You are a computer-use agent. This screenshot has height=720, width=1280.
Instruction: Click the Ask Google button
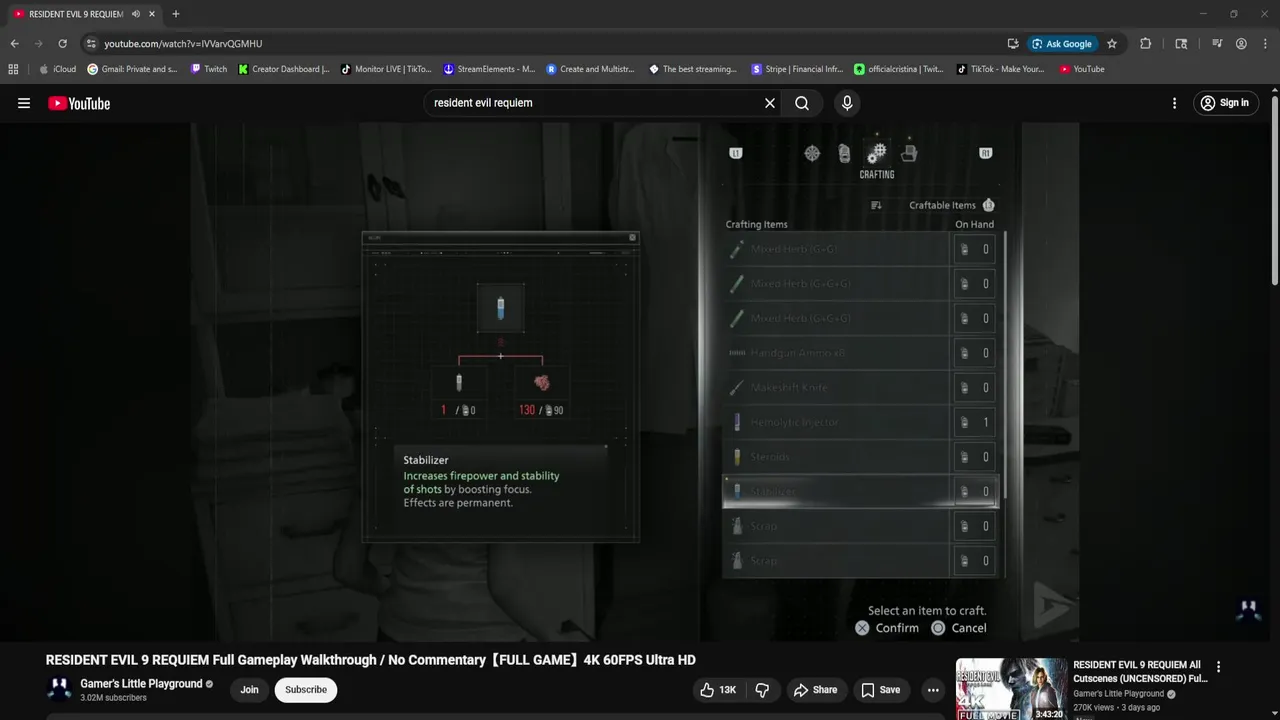1062,44
